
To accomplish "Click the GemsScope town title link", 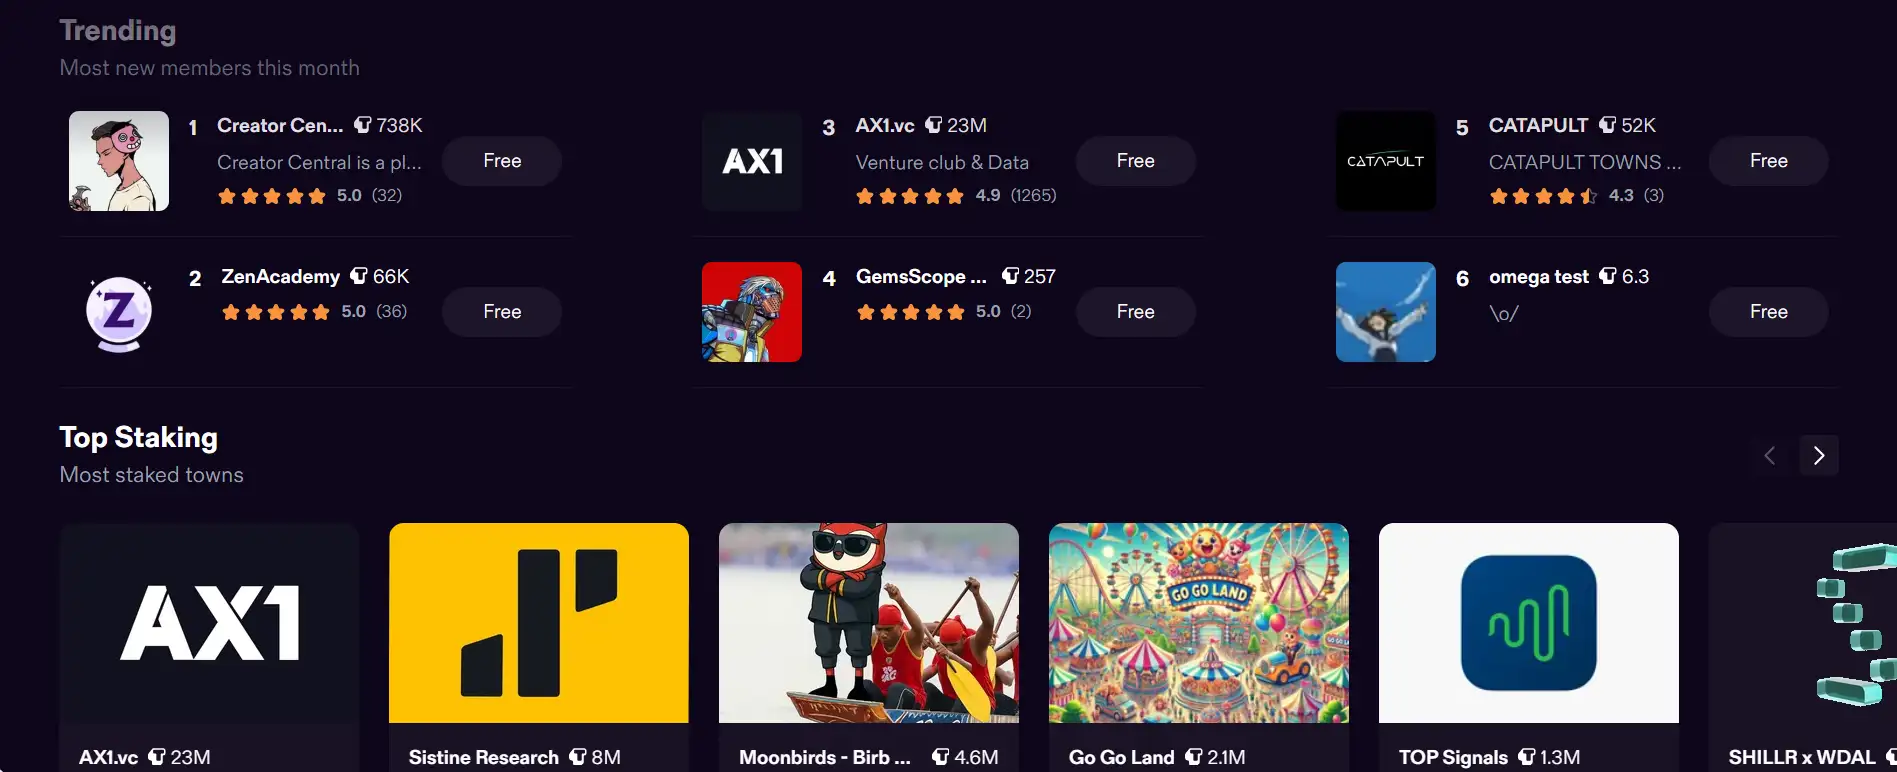I will pos(921,276).
